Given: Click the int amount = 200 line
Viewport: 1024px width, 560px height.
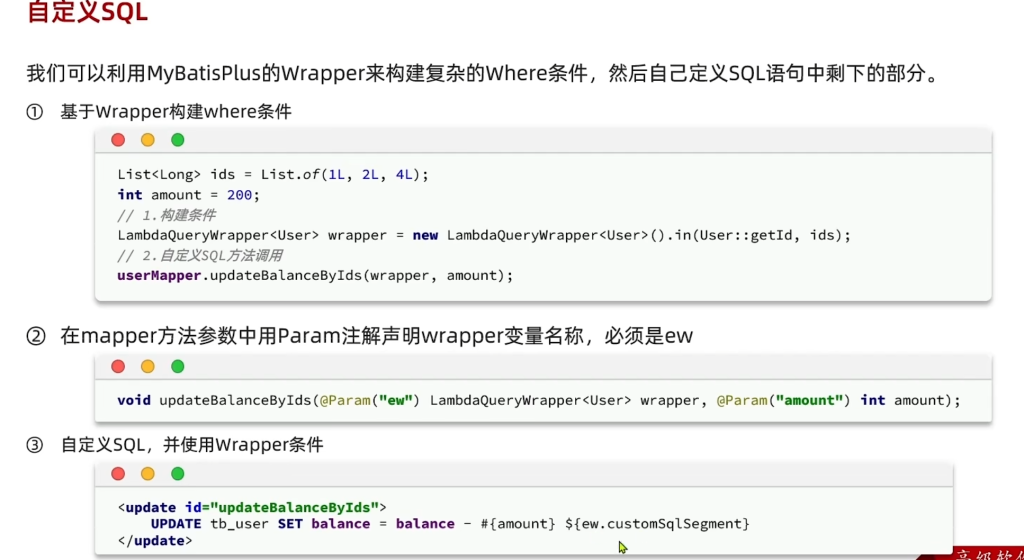Looking at the screenshot, I should click(185, 195).
